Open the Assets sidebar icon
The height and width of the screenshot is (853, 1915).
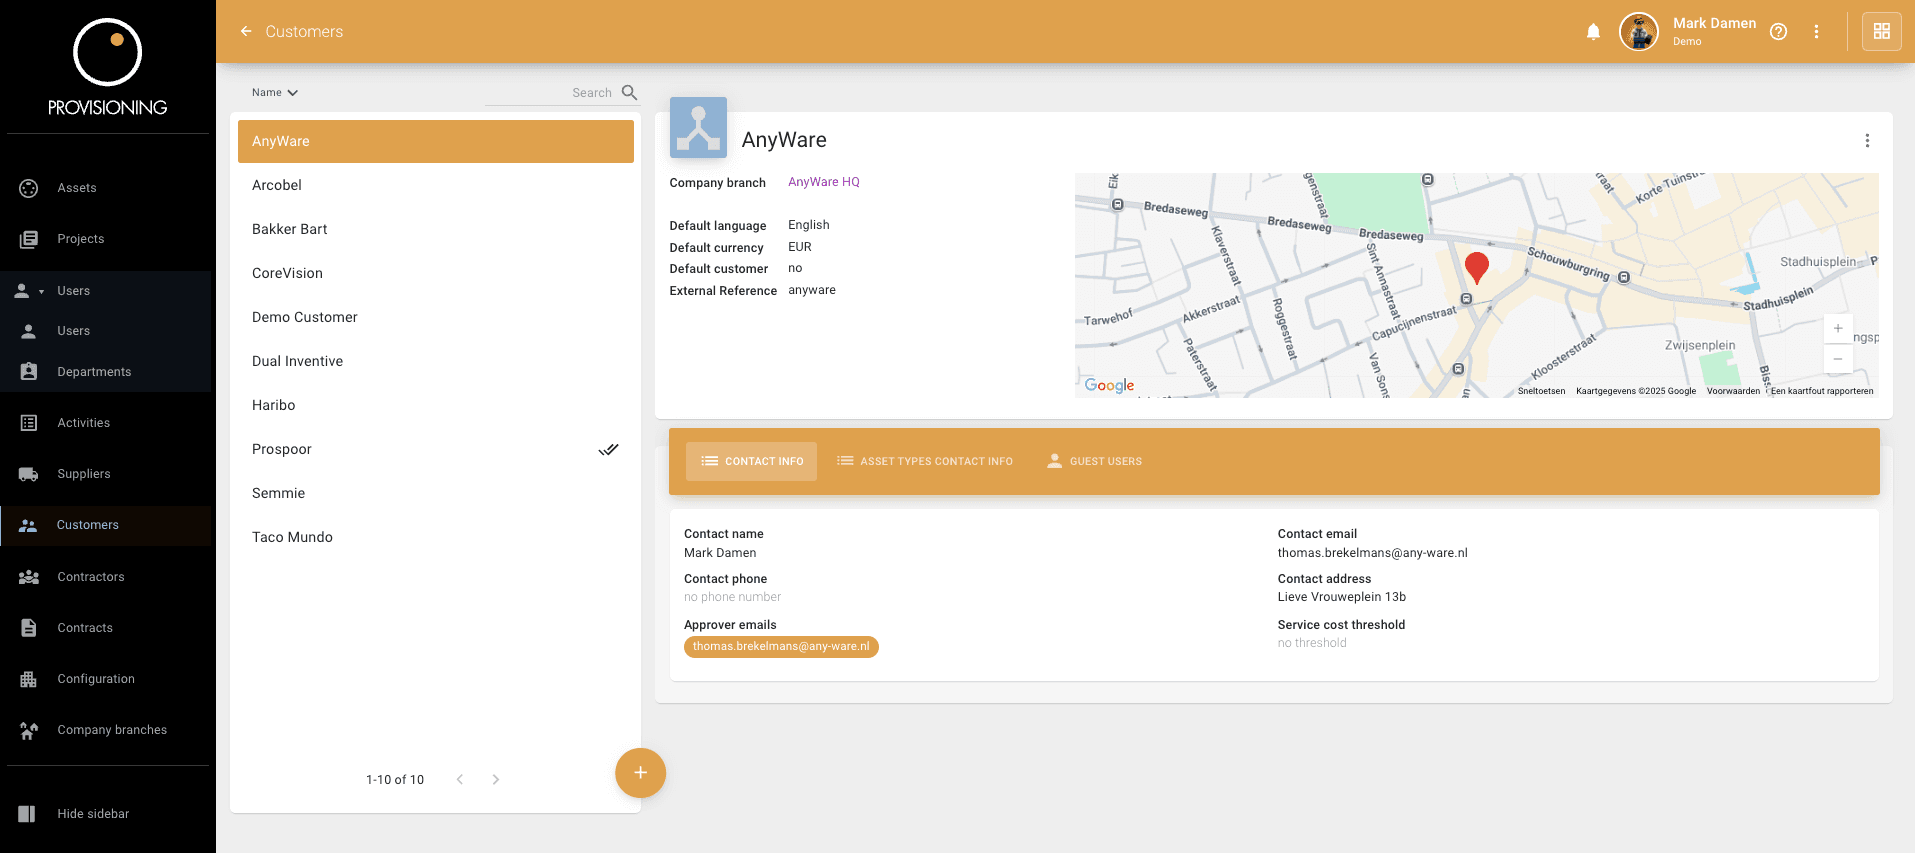[x=29, y=188]
